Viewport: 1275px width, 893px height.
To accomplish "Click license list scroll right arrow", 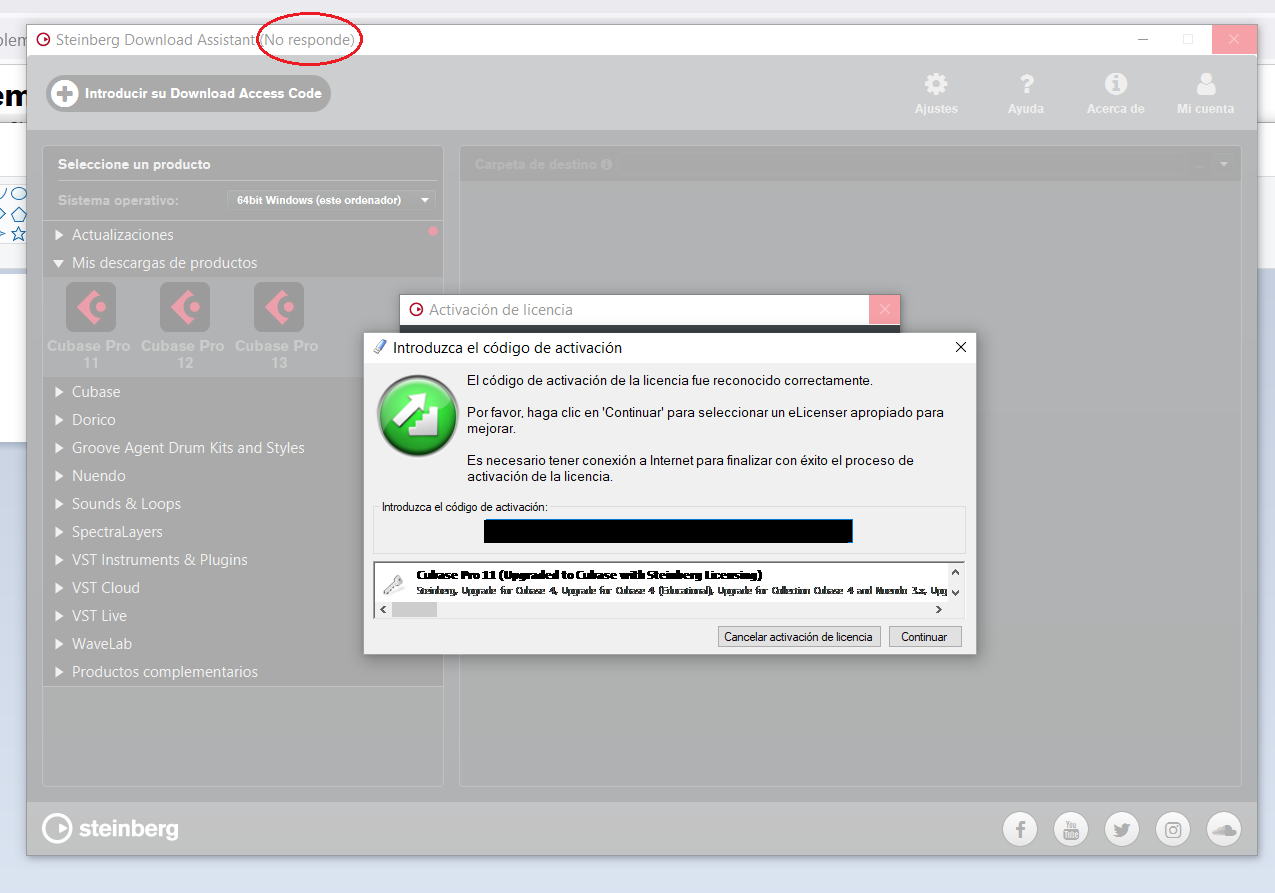I will pos(941,609).
